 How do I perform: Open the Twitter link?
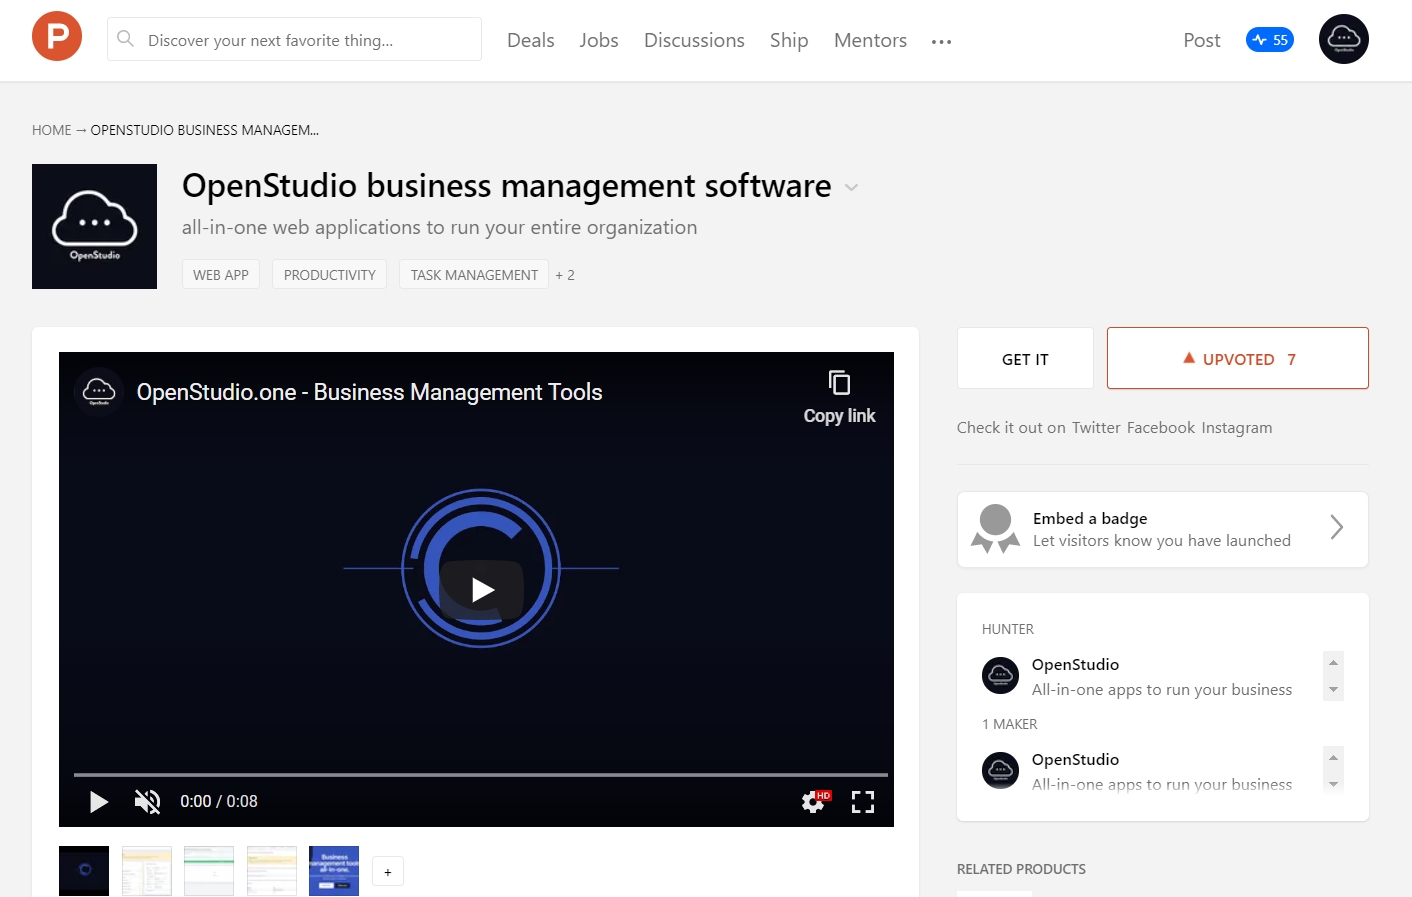pos(1096,427)
